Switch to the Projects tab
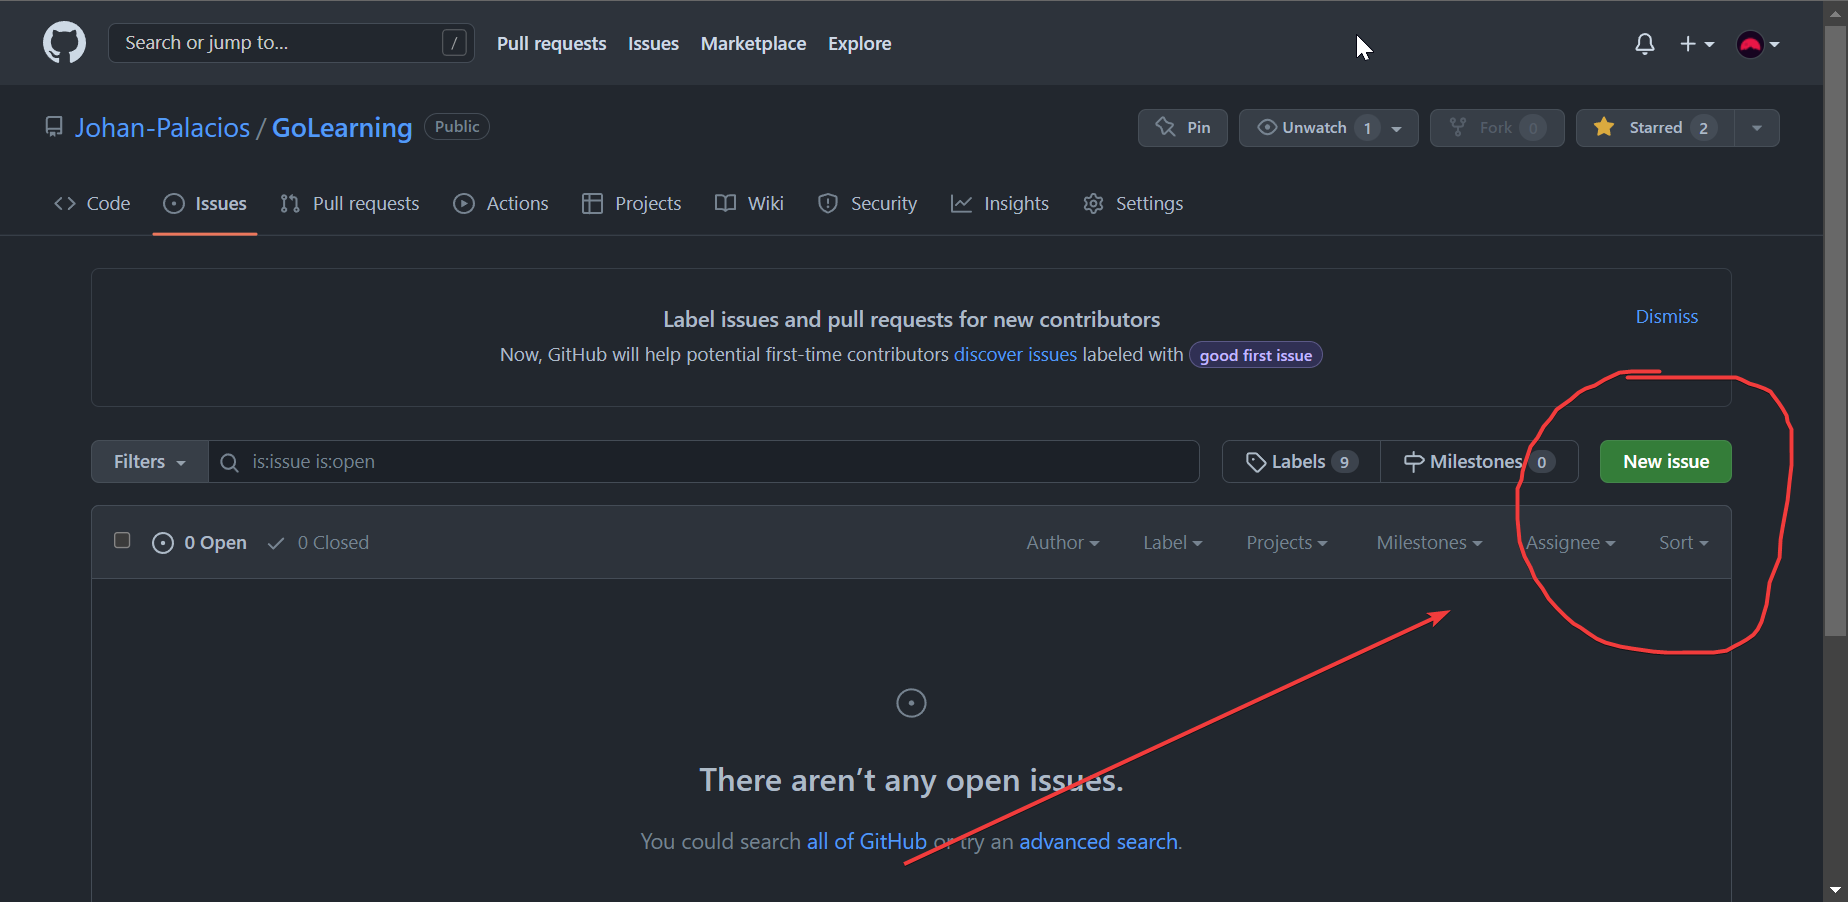 pyautogui.click(x=632, y=204)
